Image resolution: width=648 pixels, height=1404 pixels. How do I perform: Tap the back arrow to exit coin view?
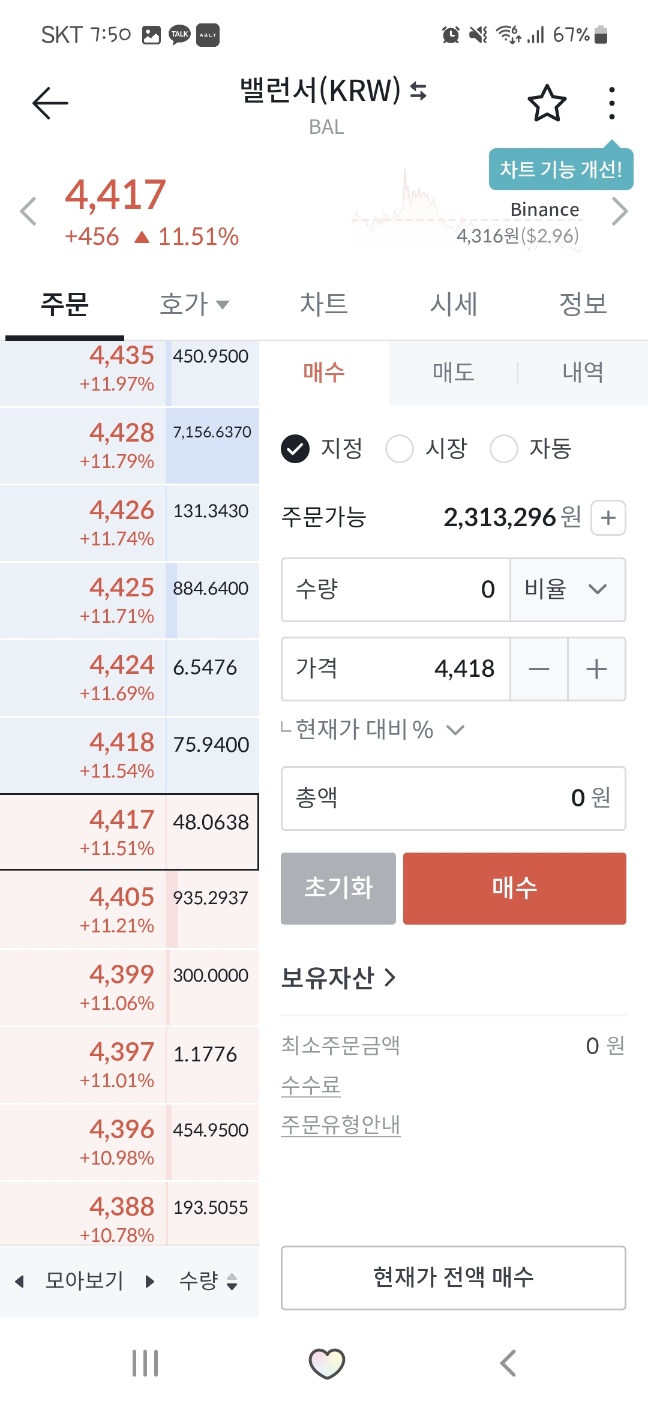[x=48, y=103]
